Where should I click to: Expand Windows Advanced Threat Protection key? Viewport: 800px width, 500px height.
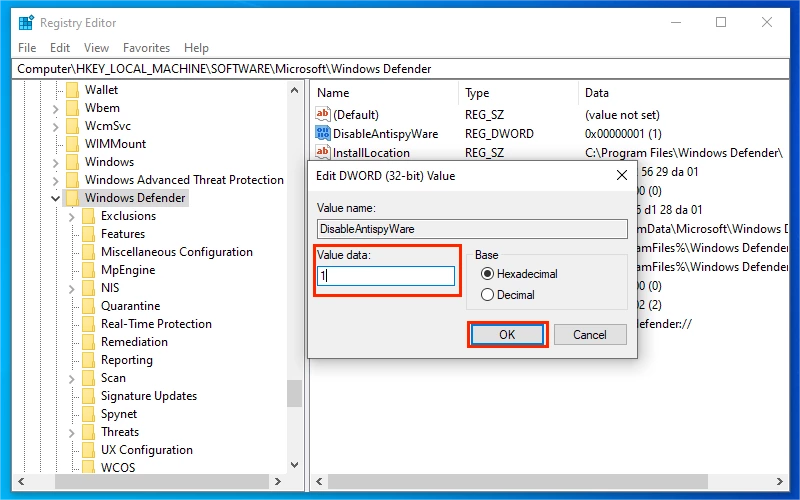point(56,181)
